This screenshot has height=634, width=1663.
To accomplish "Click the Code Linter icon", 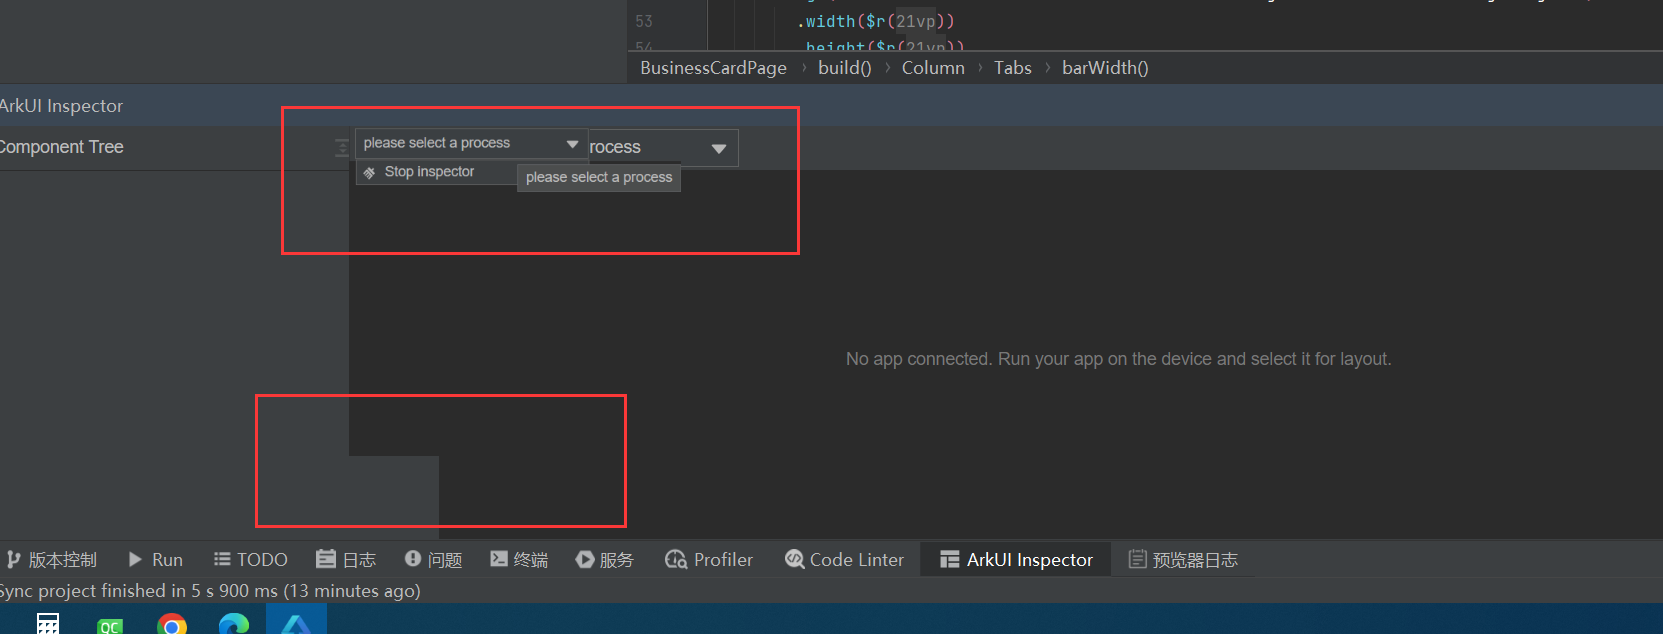I will coord(795,559).
